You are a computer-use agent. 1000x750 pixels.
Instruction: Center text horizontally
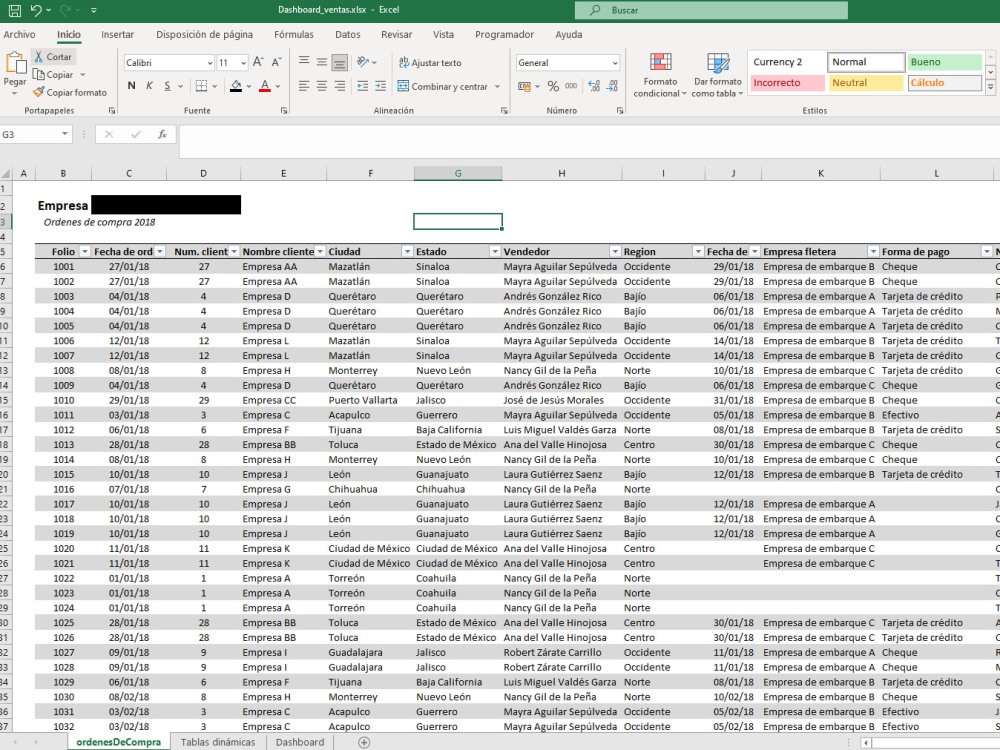tap(322, 85)
